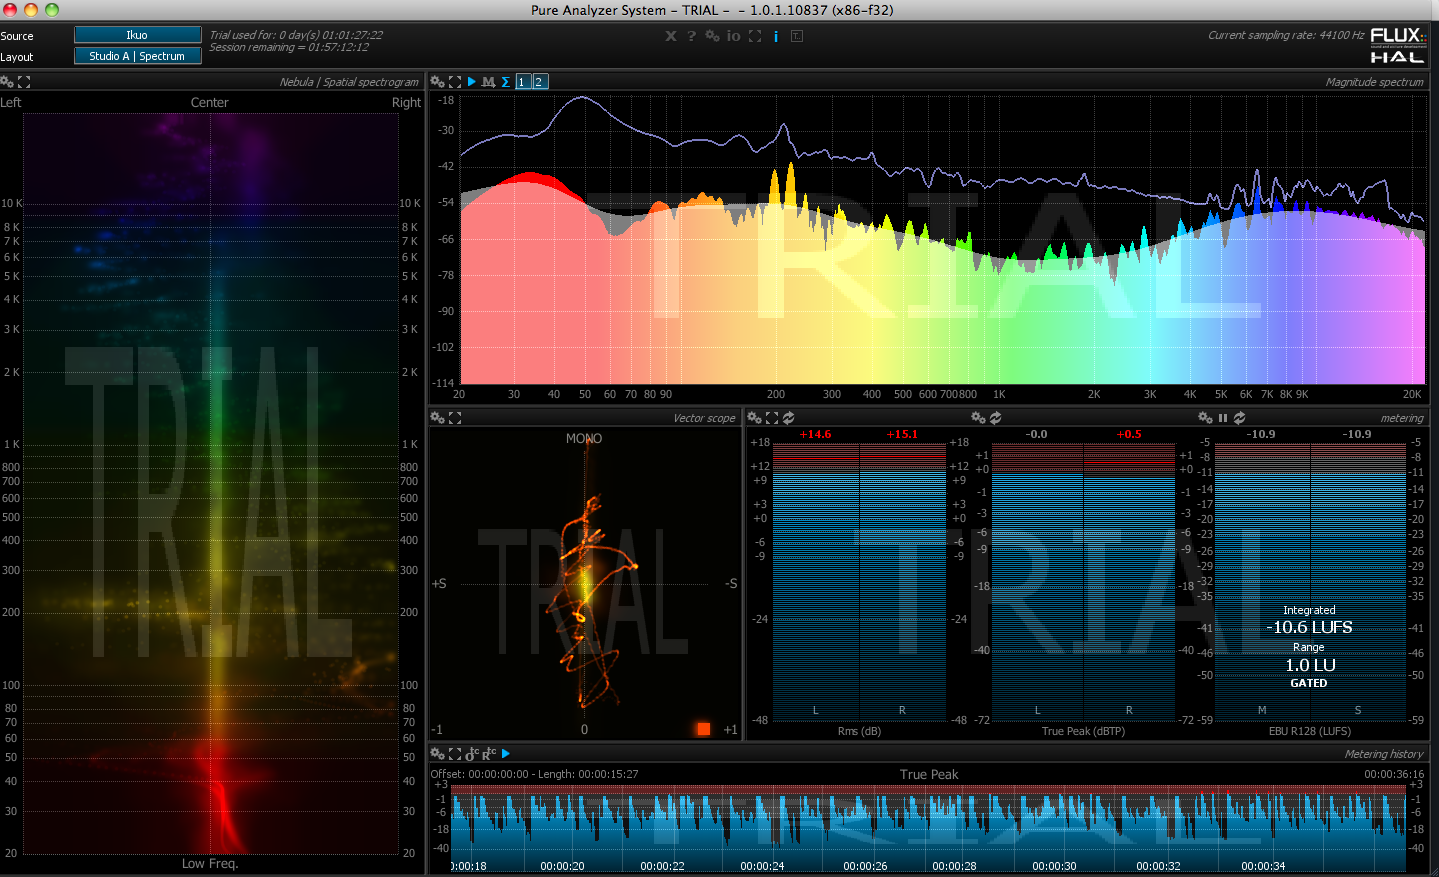Open the Ikuo source selector
The height and width of the screenshot is (877, 1439).
pyautogui.click(x=137, y=33)
